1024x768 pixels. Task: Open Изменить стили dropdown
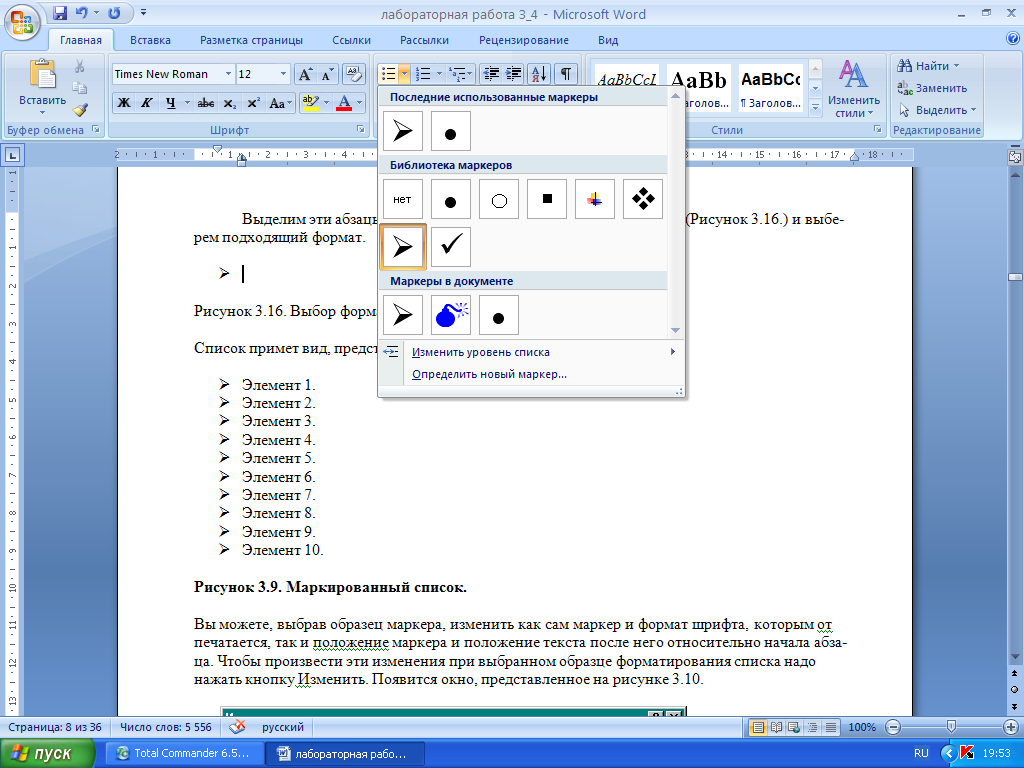pos(853,88)
